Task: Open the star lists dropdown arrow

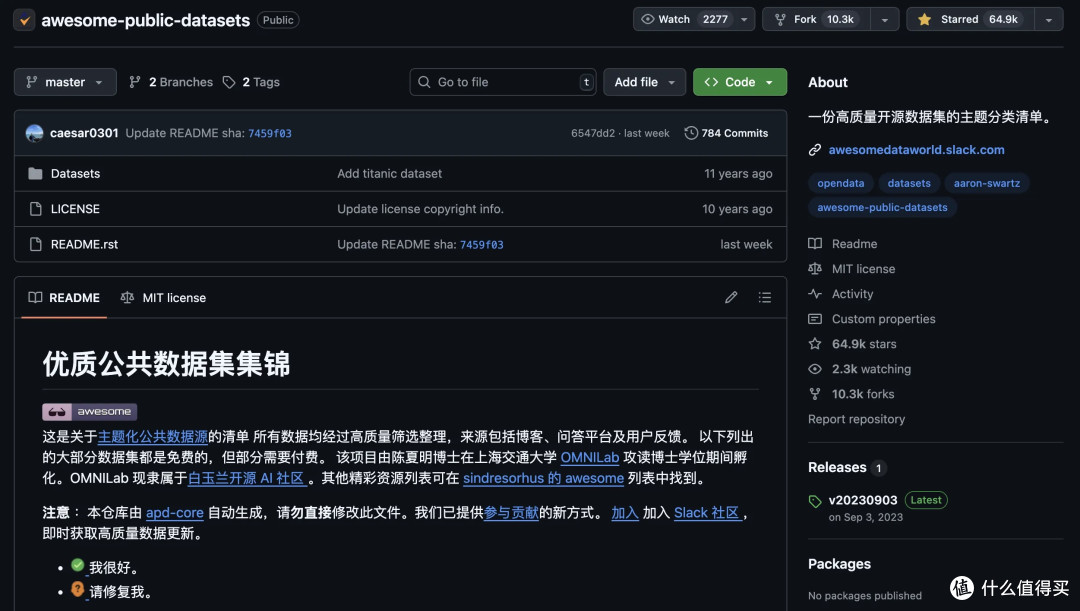Action: 1048,19
